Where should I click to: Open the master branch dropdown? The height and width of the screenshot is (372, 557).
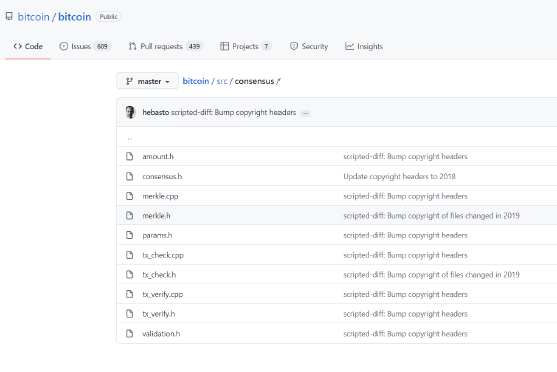(147, 81)
